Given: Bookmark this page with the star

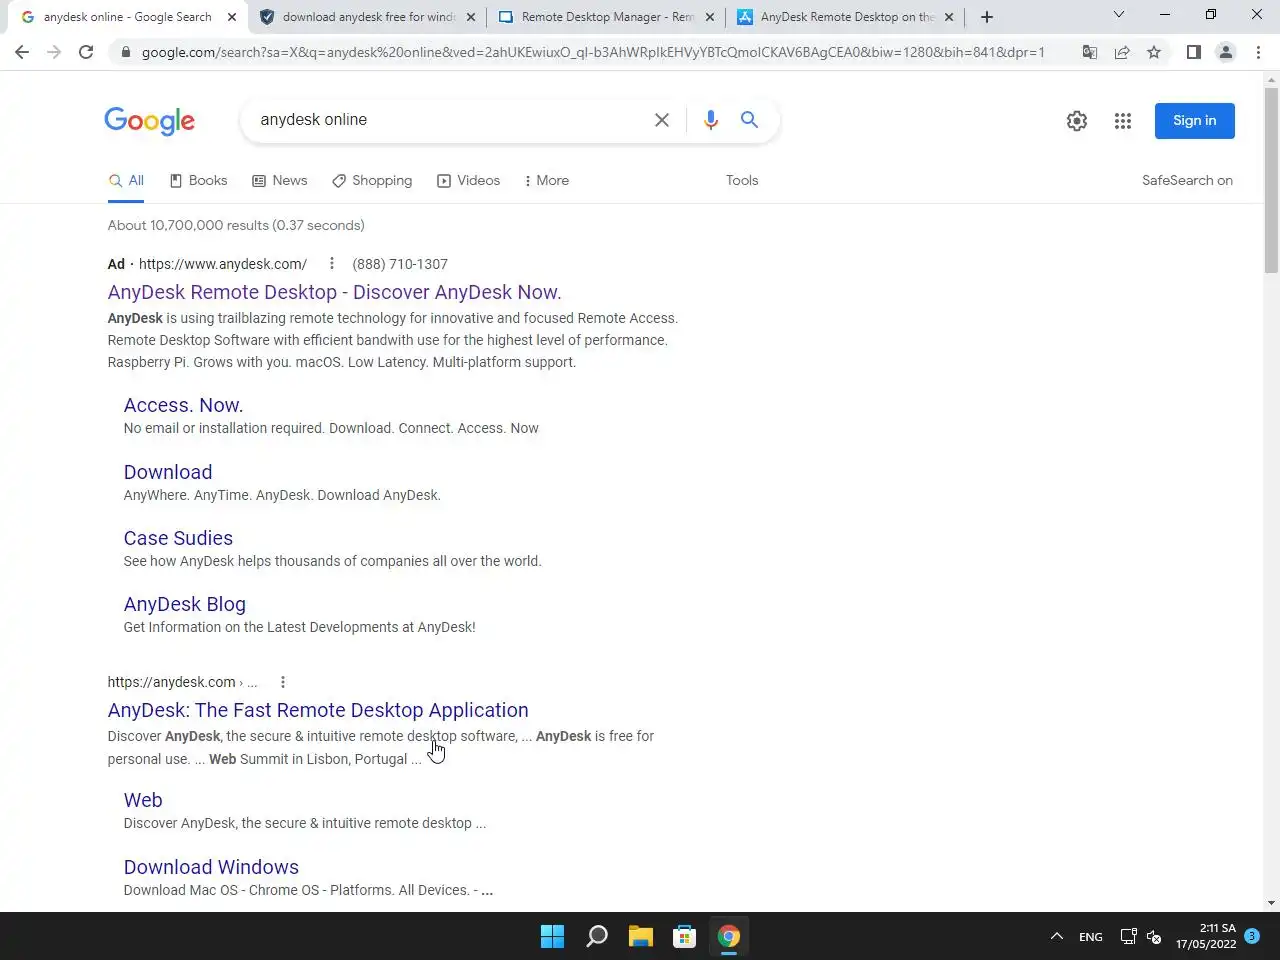Looking at the screenshot, I should coord(1154,52).
